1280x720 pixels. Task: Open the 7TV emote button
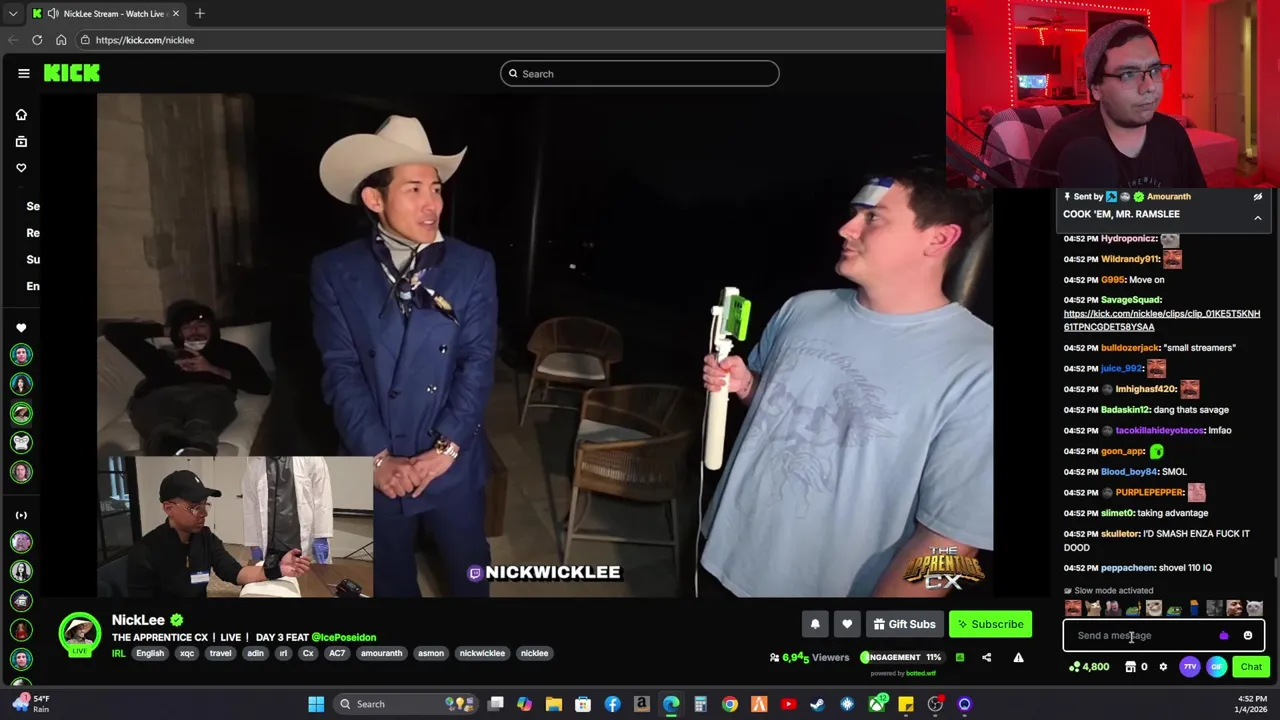(x=1190, y=667)
